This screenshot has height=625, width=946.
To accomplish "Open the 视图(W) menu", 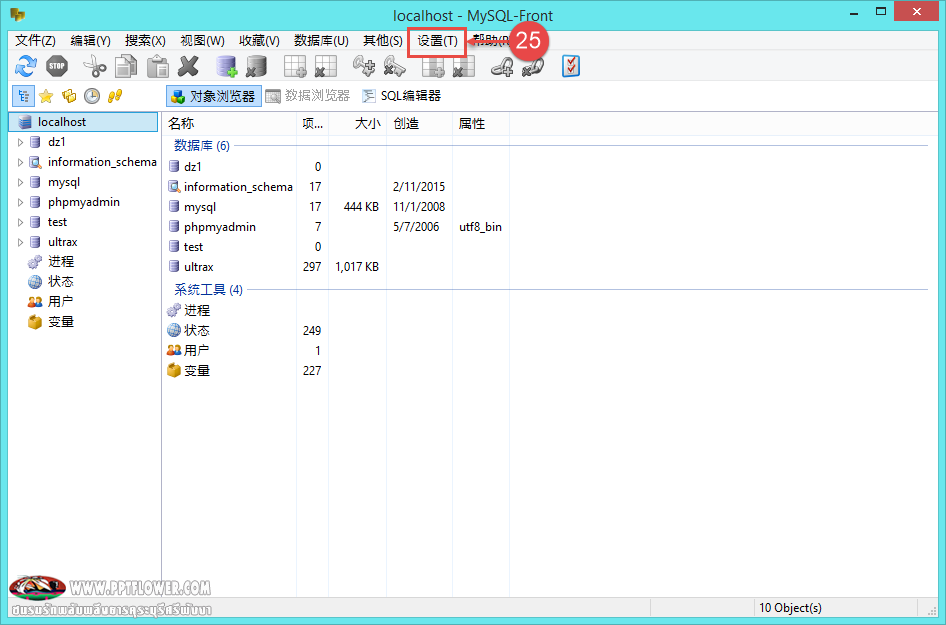I will click(x=202, y=40).
